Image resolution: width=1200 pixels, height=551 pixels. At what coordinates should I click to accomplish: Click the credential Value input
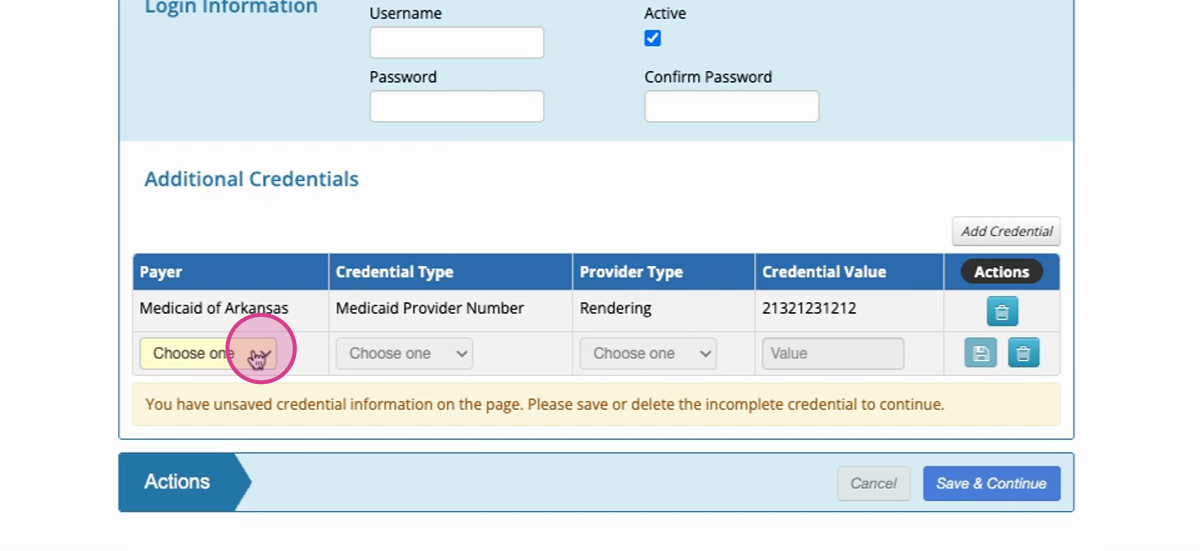833,353
